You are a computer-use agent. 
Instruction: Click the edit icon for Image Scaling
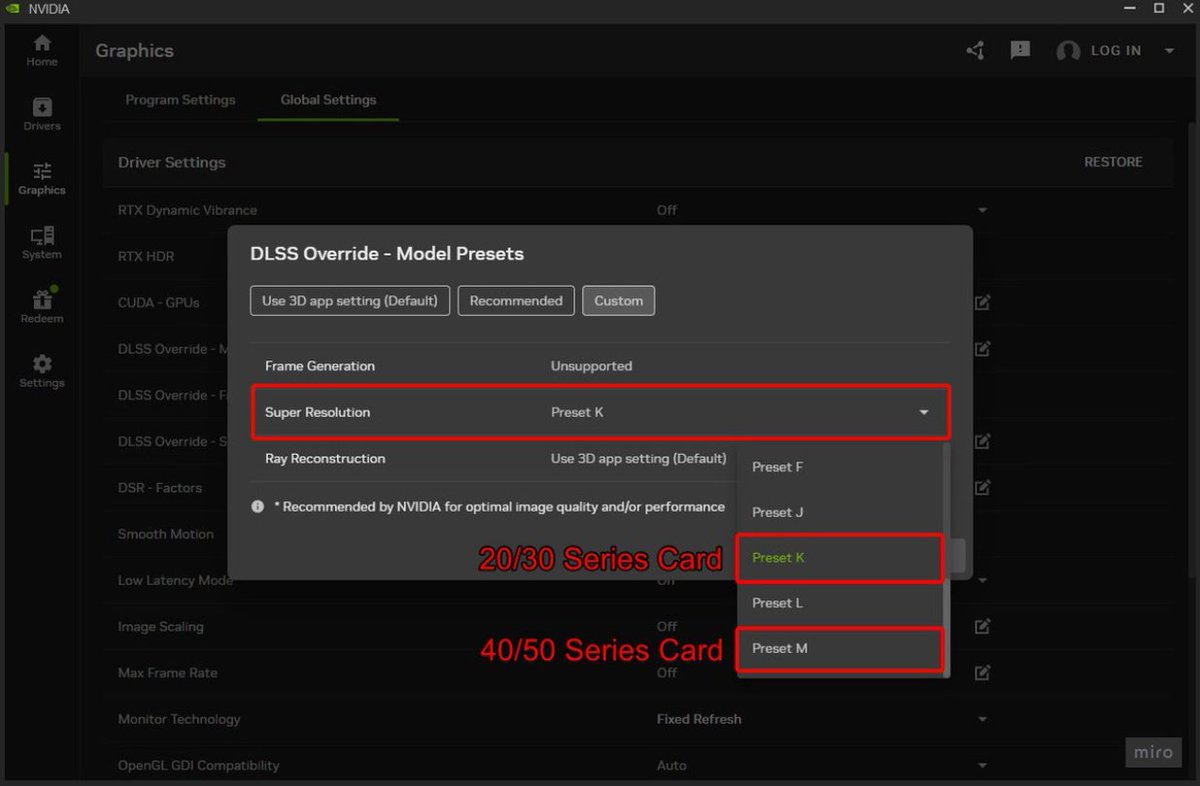tap(983, 626)
